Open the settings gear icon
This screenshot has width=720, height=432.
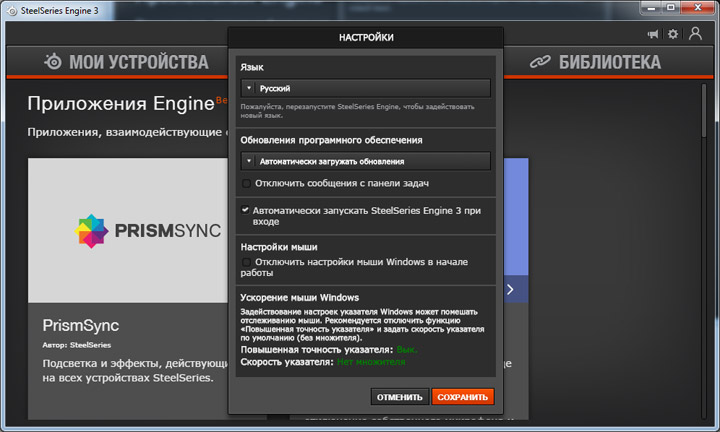click(673, 34)
